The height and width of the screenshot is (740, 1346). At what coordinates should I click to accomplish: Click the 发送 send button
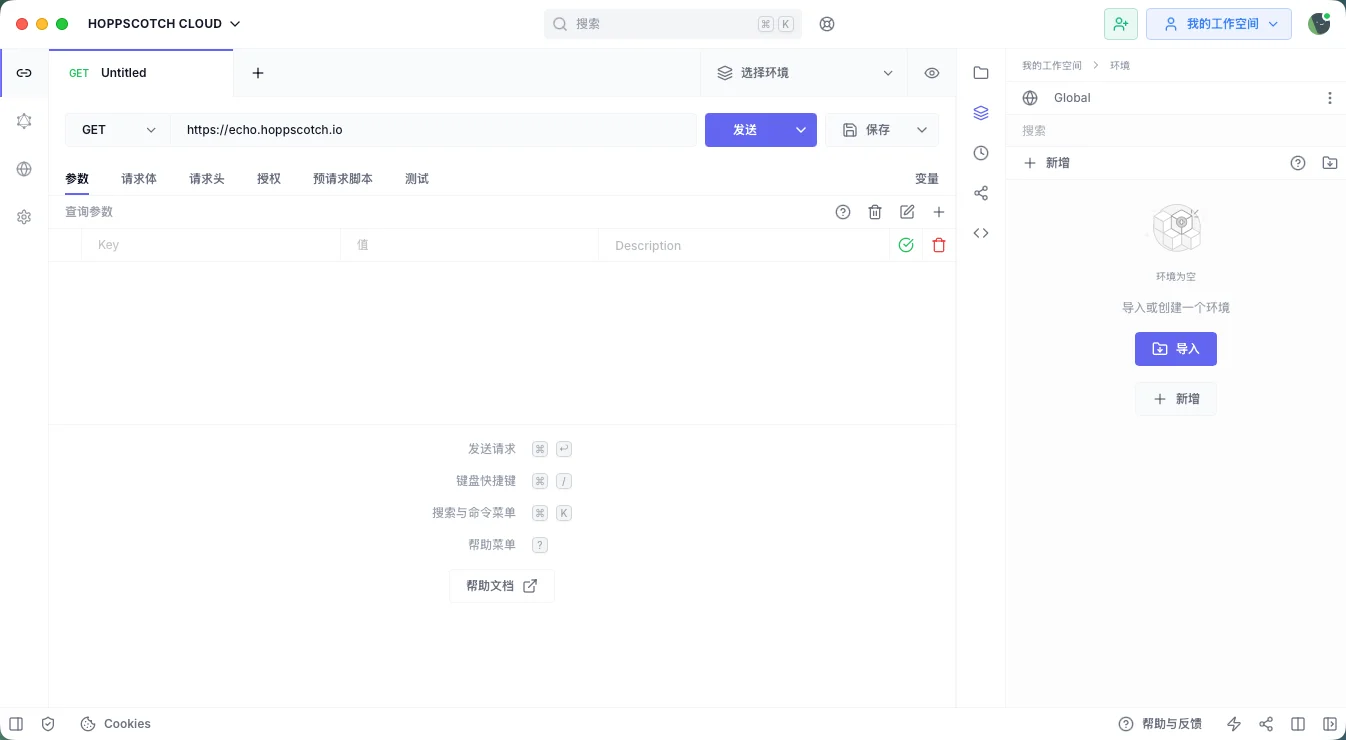pos(745,130)
